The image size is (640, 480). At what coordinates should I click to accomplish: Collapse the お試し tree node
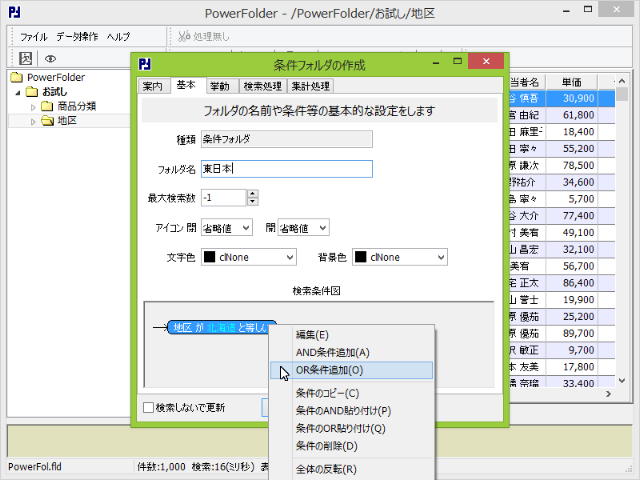(18, 93)
